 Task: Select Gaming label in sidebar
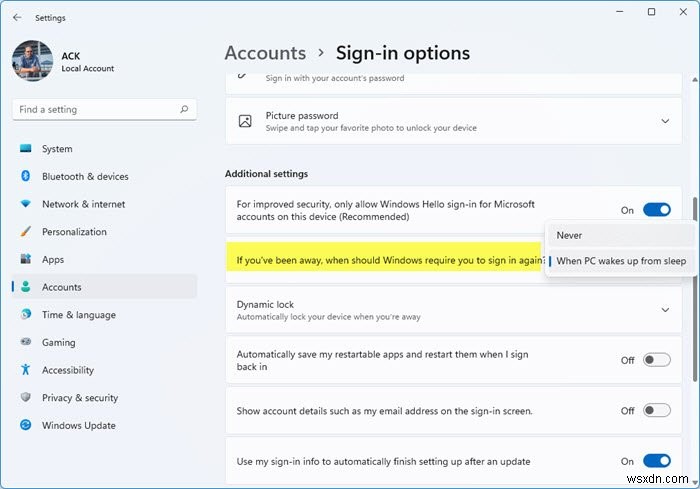(59, 343)
